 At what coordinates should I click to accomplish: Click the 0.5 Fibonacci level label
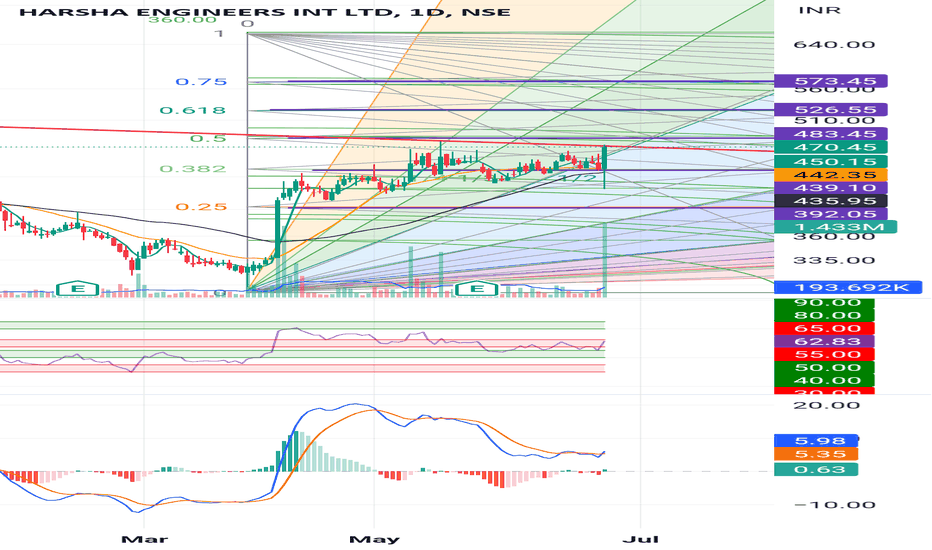[x=208, y=139]
